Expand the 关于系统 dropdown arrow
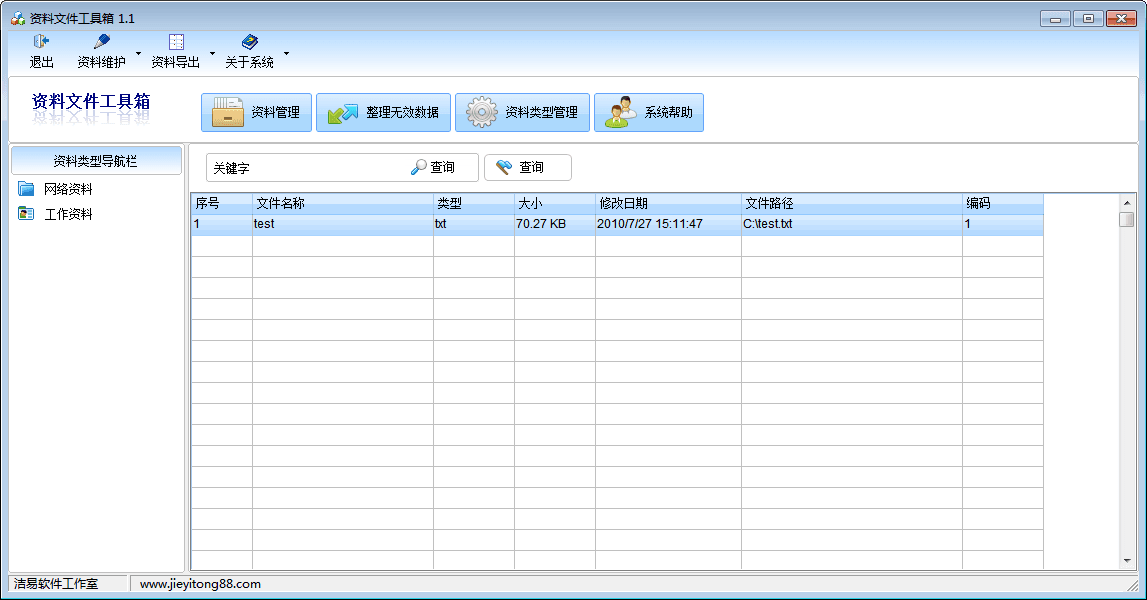This screenshot has width=1147, height=600. (x=286, y=53)
